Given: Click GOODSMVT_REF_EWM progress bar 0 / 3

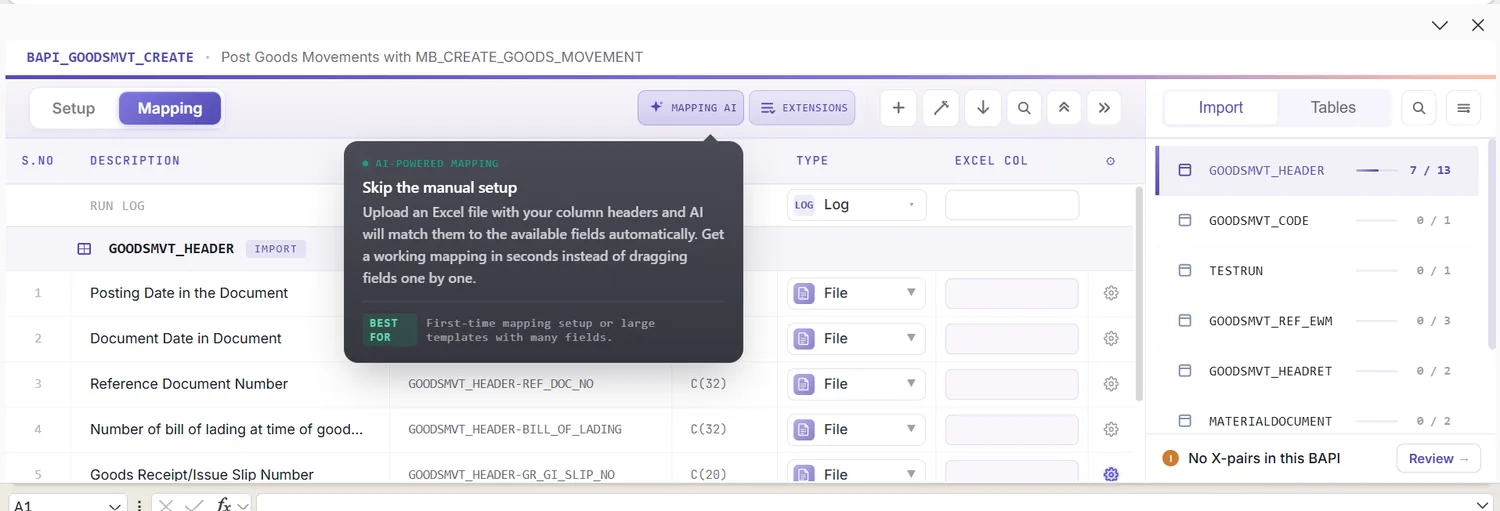Looking at the screenshot, I should 1376,320.
